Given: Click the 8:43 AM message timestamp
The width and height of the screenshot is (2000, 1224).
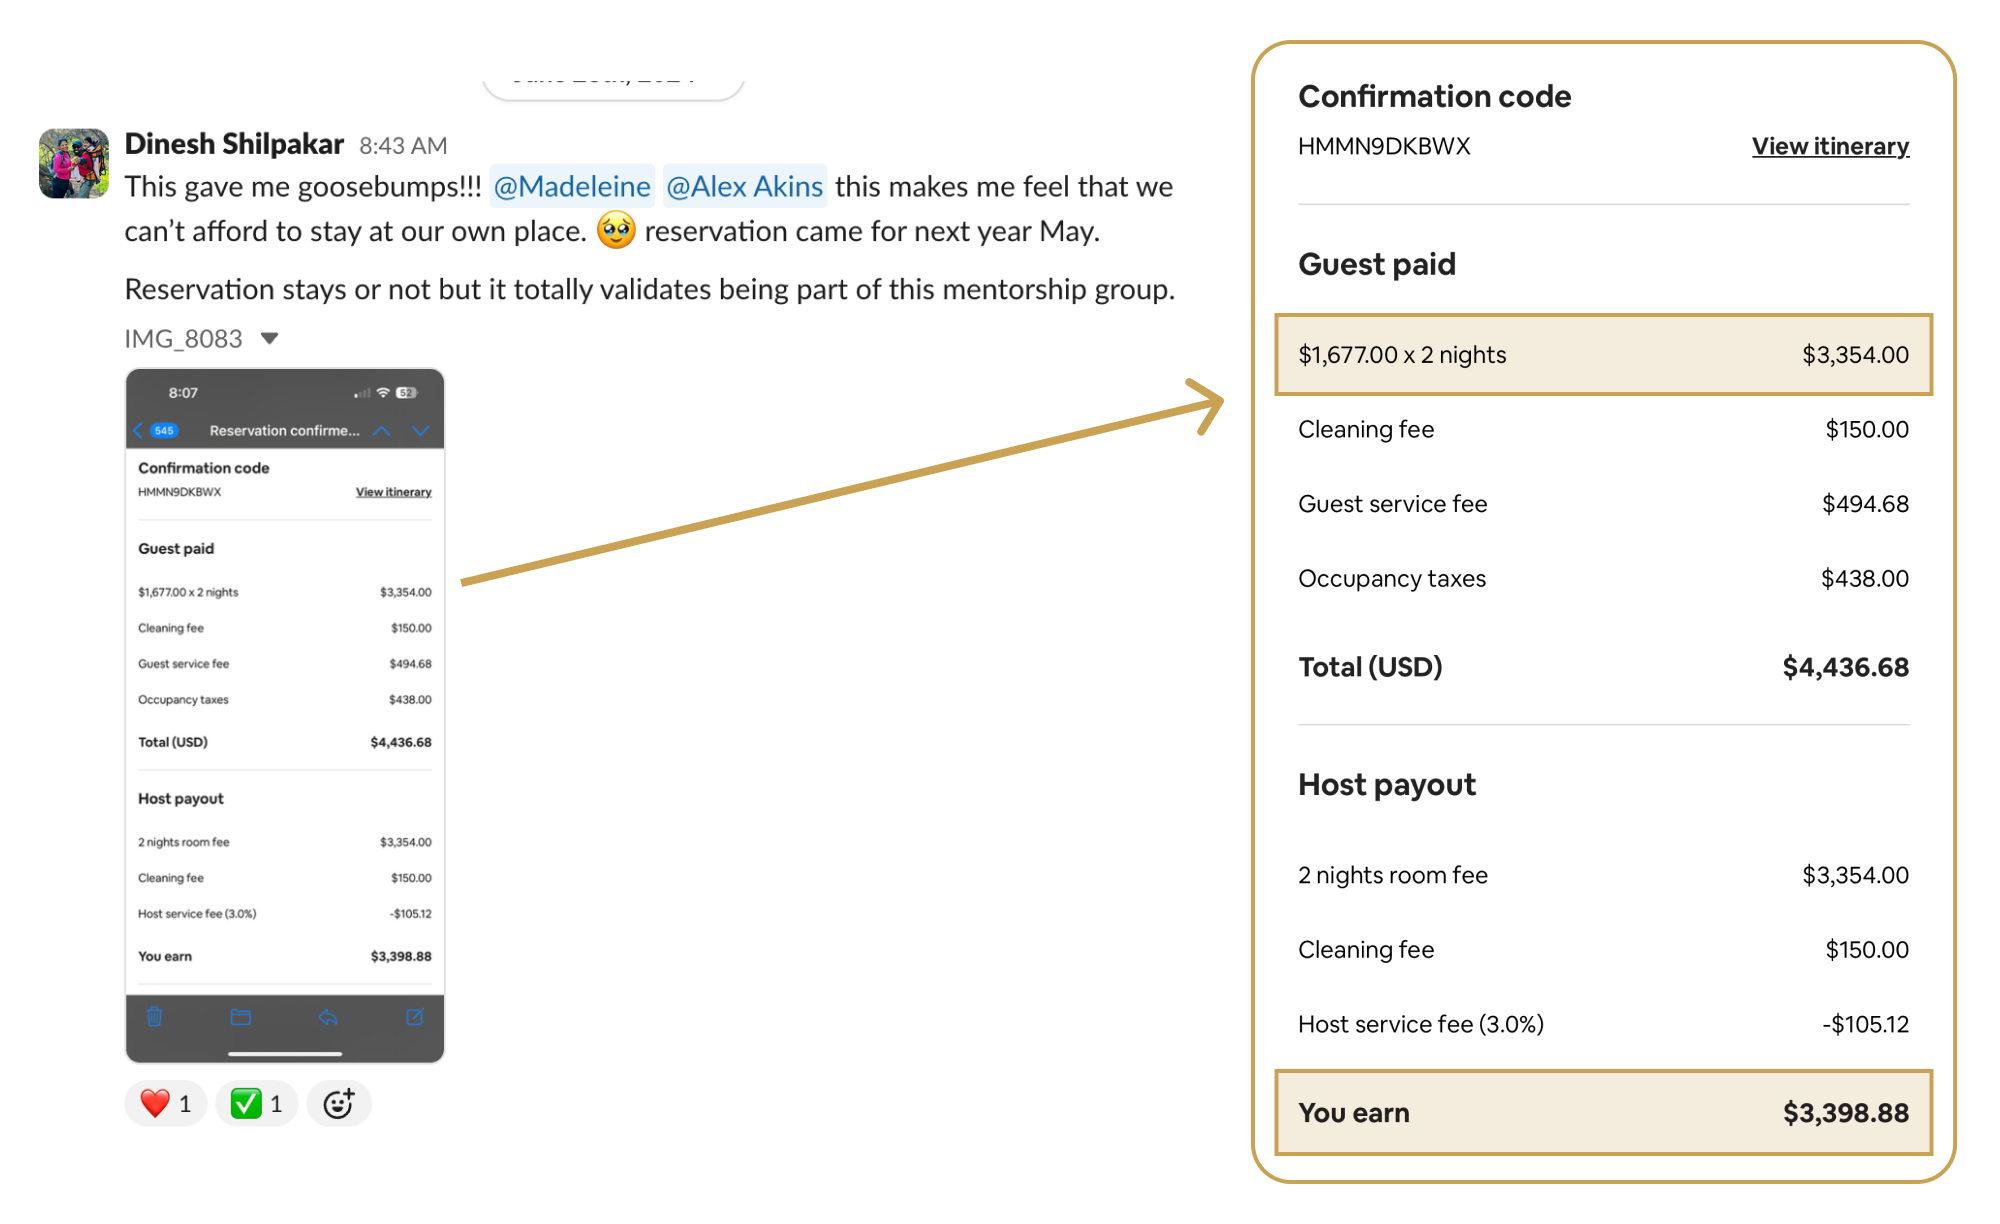Looking at the screenshot, I should [x=403, y=146].
